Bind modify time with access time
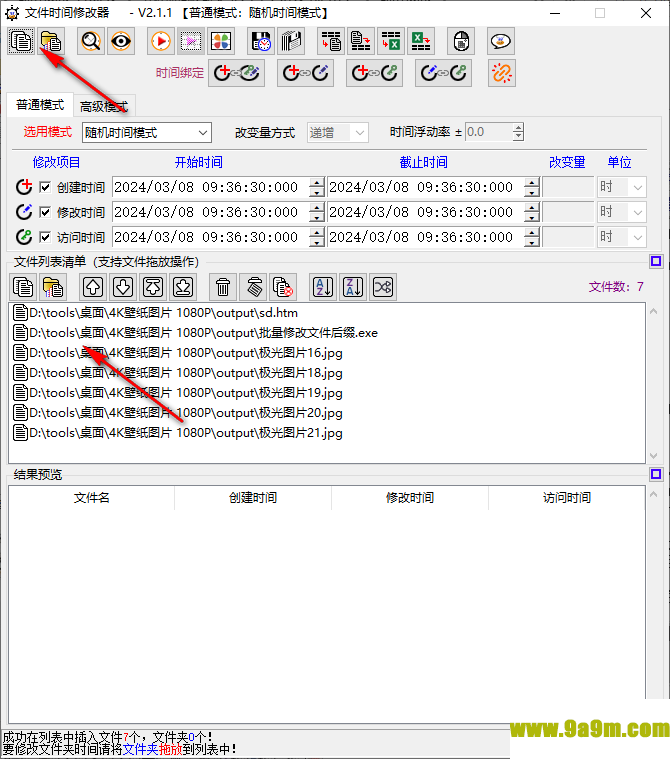The image size is (670, 759). [x=443, y=73]
